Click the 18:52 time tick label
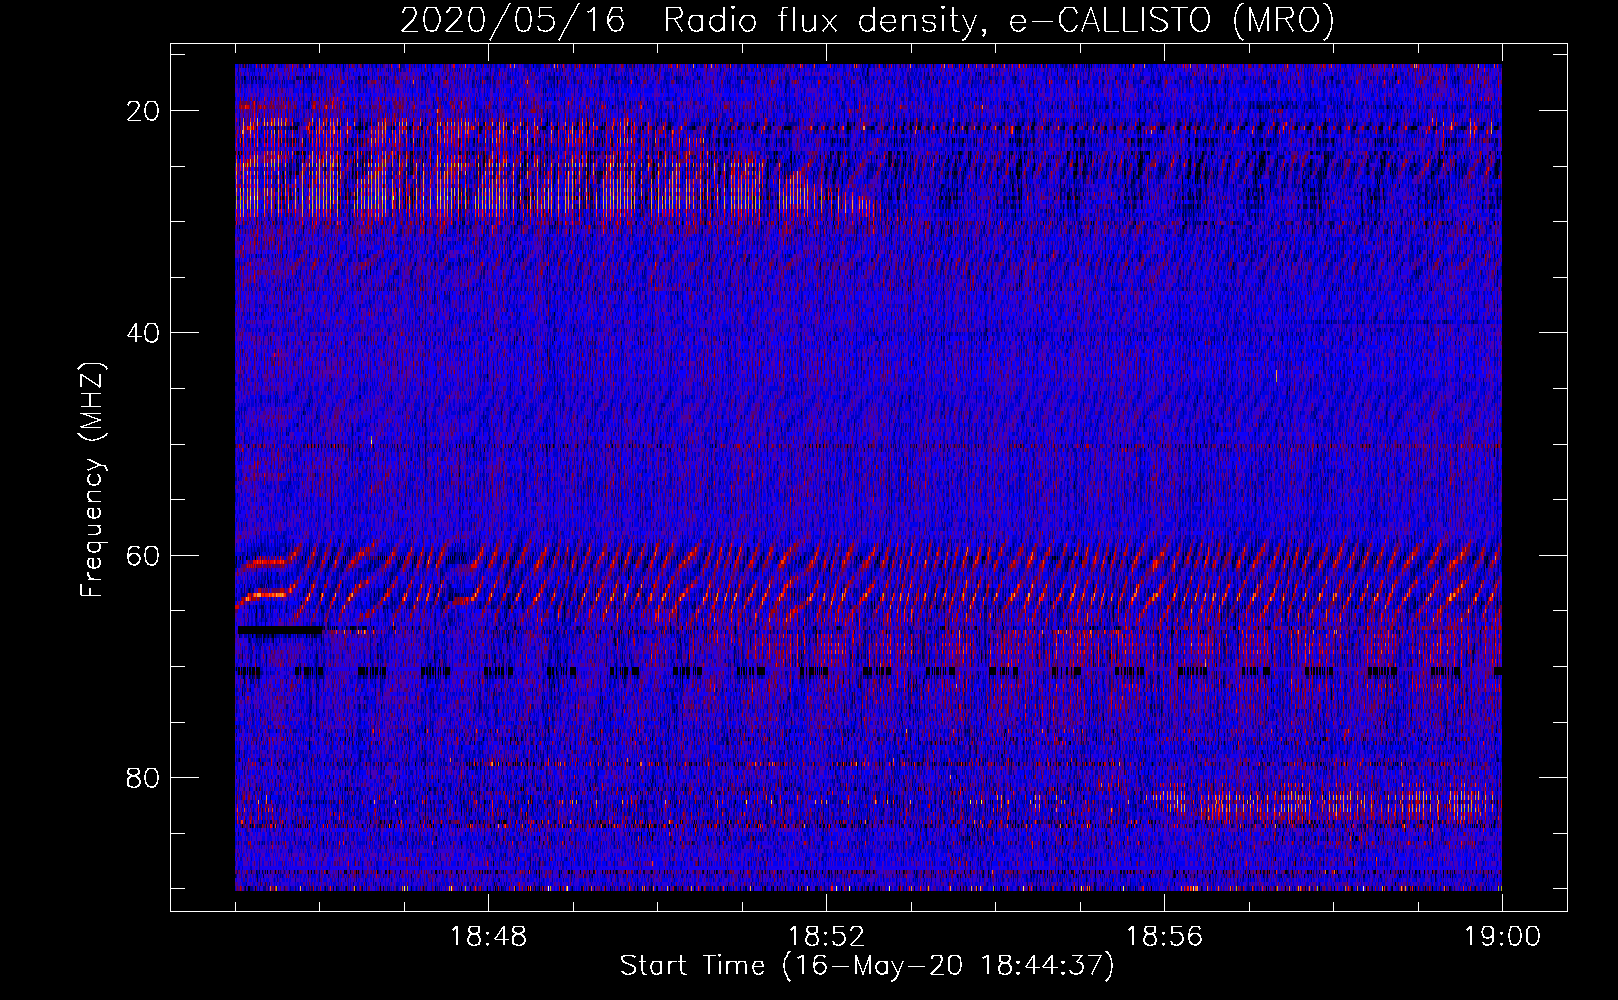Viewport: 1618px width, 1000px height. 826,937
